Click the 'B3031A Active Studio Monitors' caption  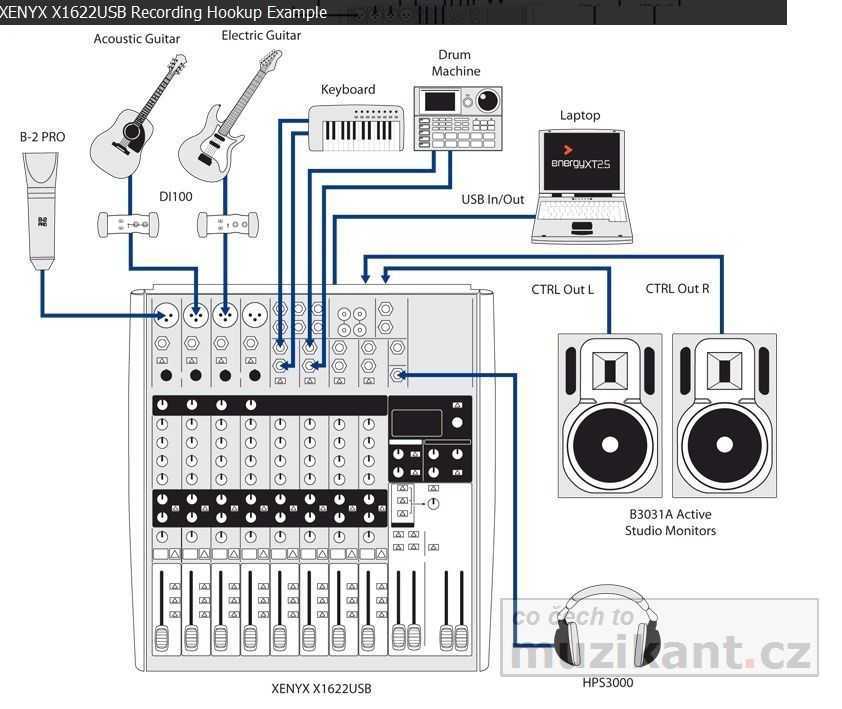pos(670,522)
